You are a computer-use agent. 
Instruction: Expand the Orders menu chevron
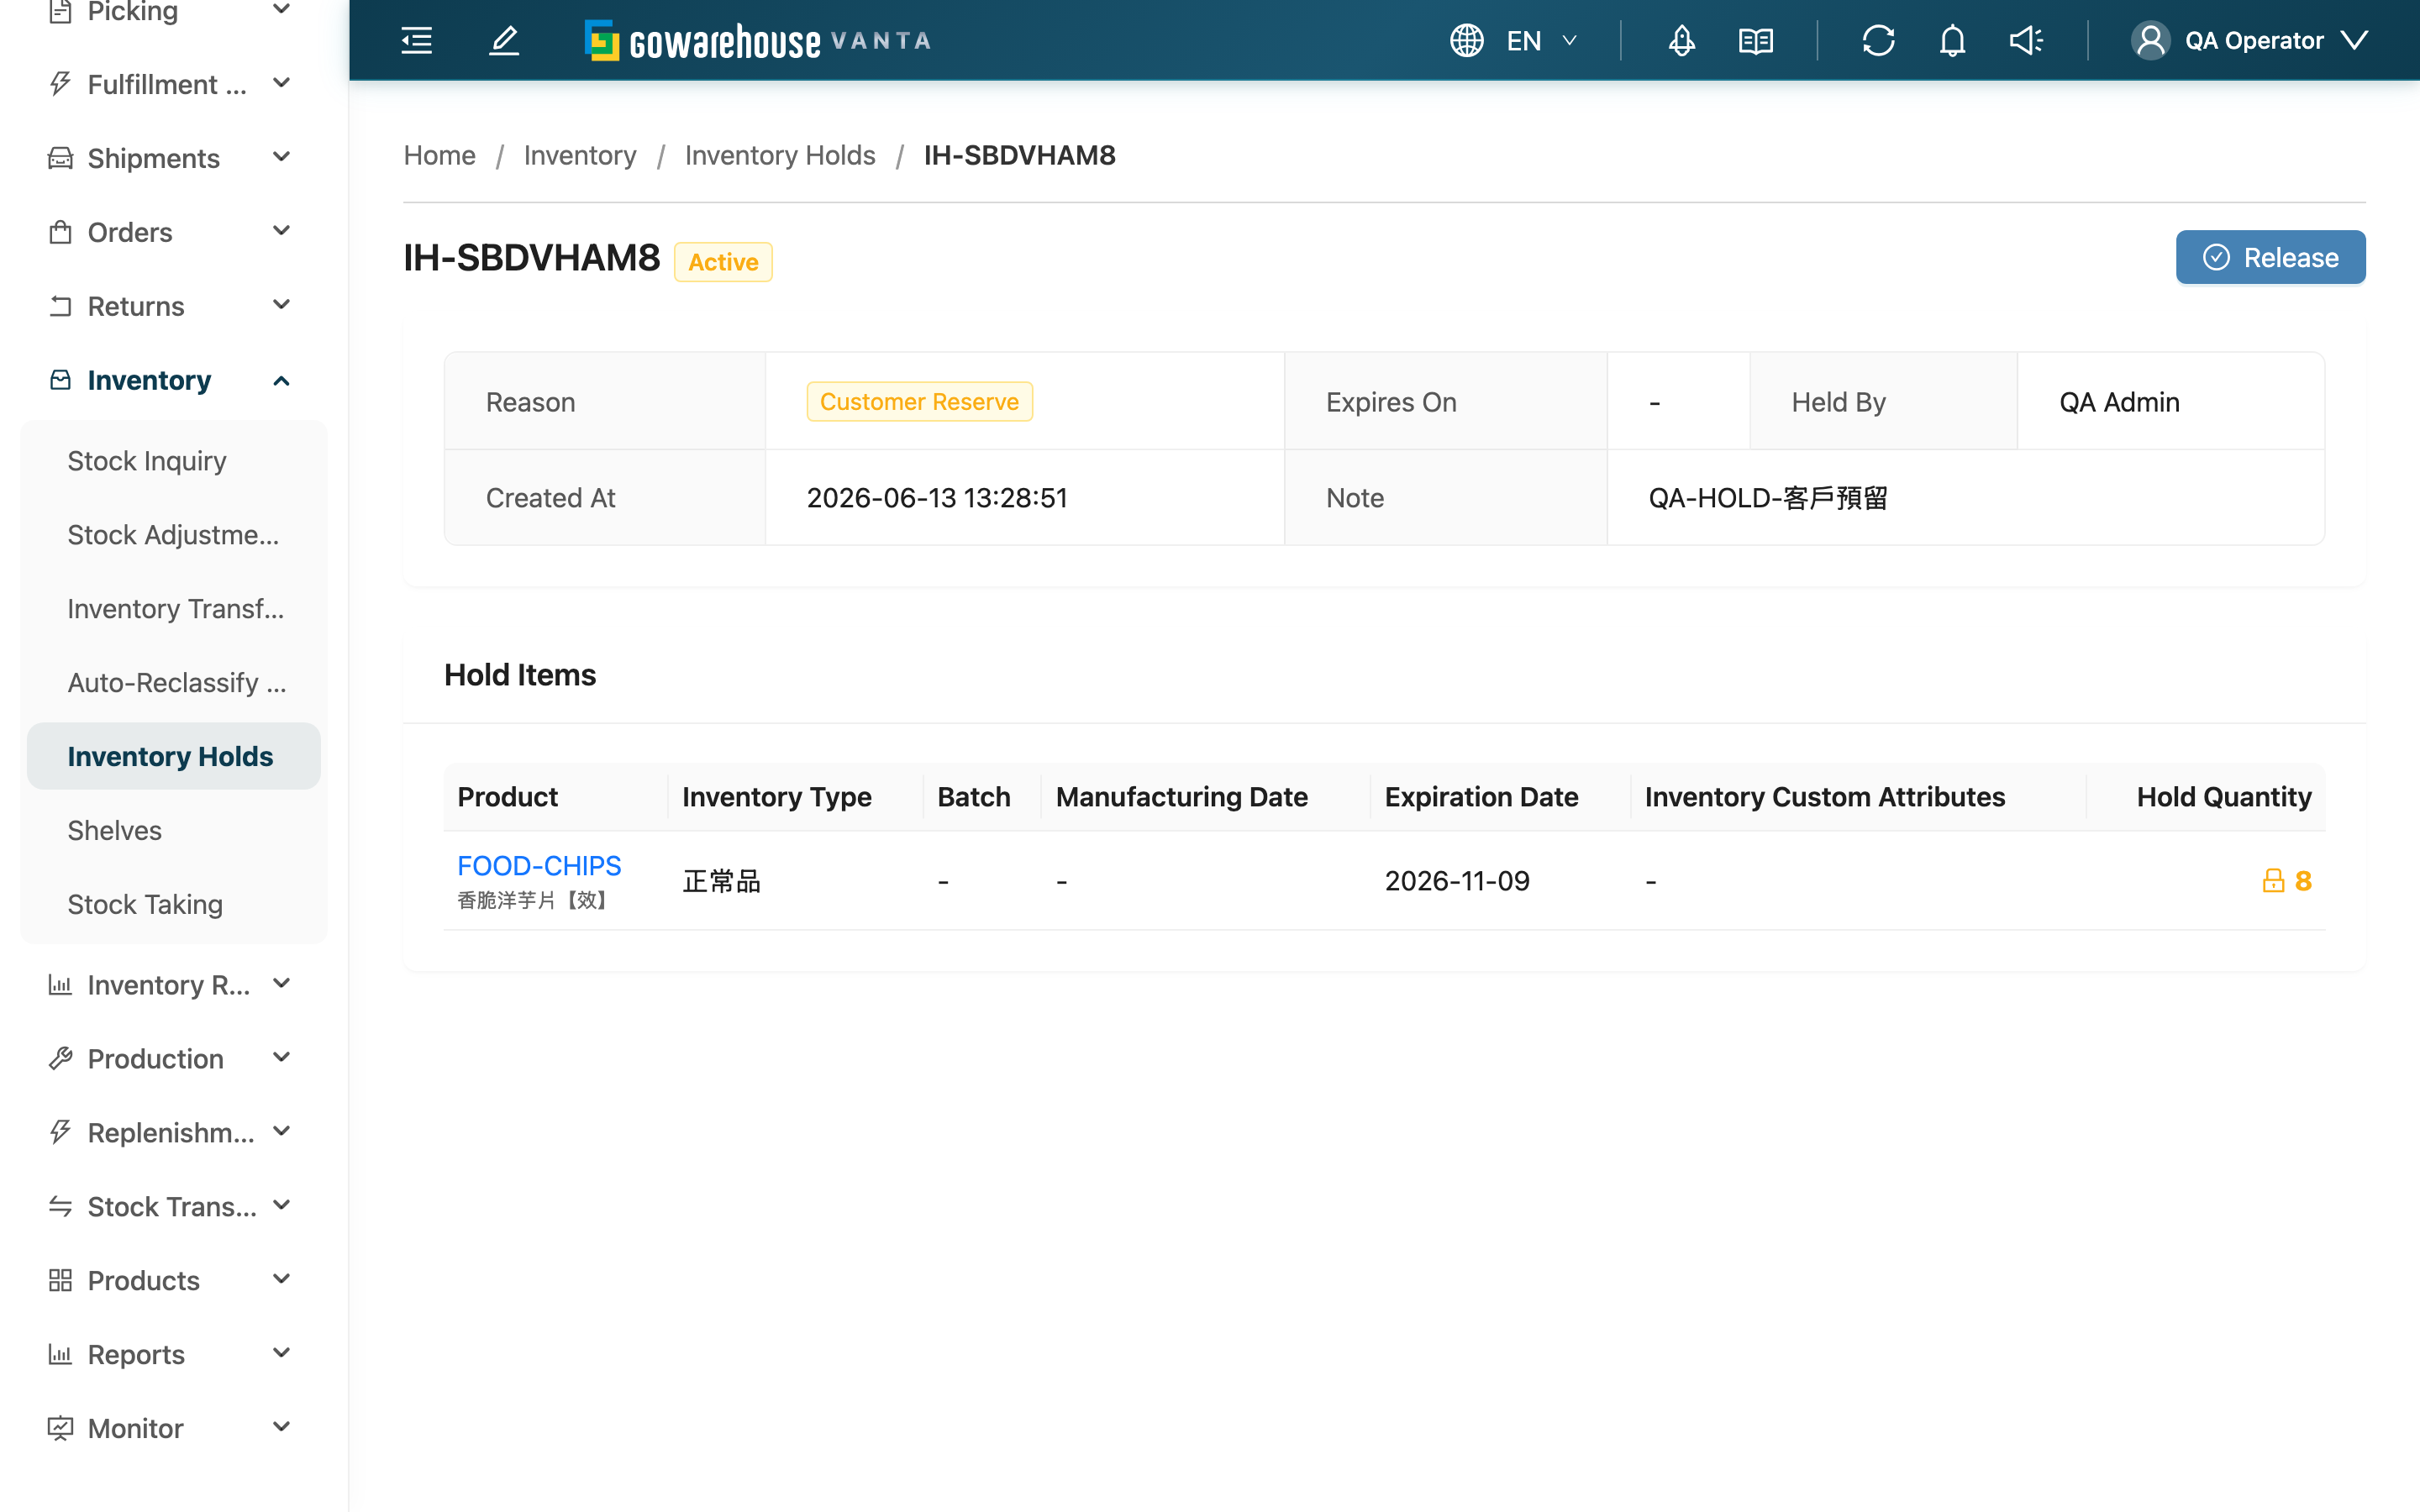tap(281, 231)
